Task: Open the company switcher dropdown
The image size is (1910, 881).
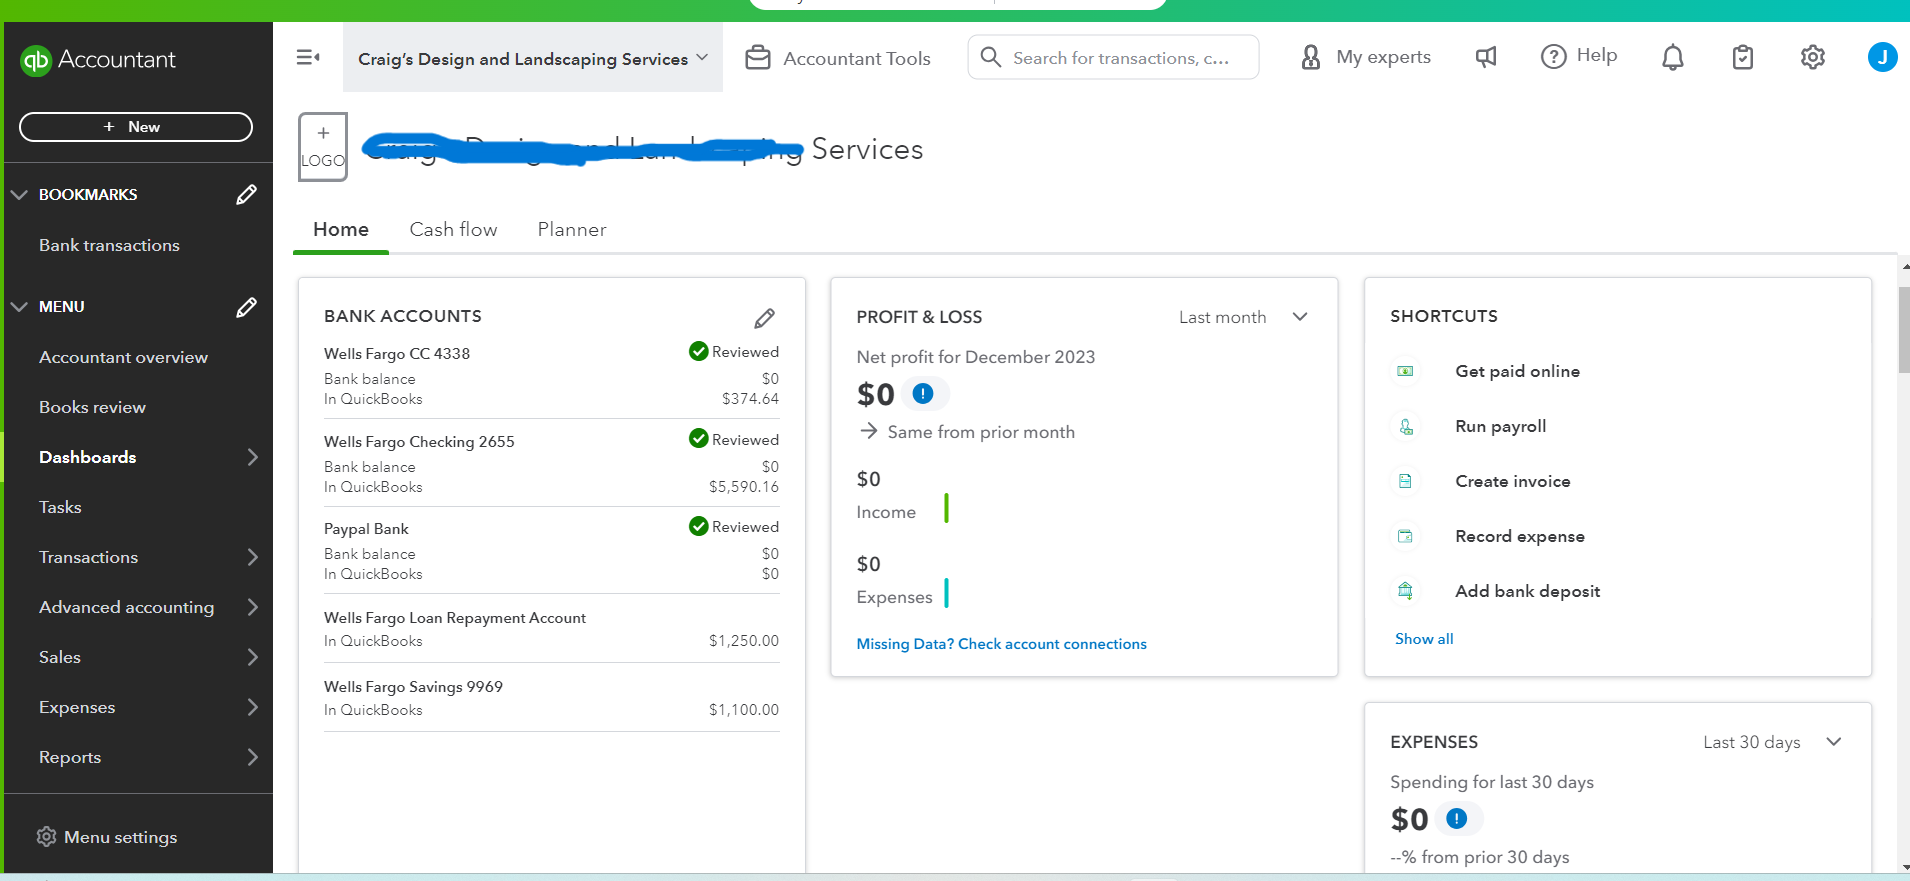Action: 533,59
